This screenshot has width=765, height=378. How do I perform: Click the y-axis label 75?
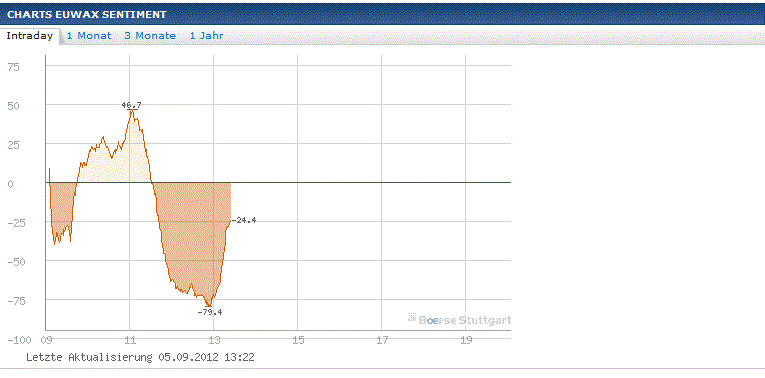coord(14,67)
